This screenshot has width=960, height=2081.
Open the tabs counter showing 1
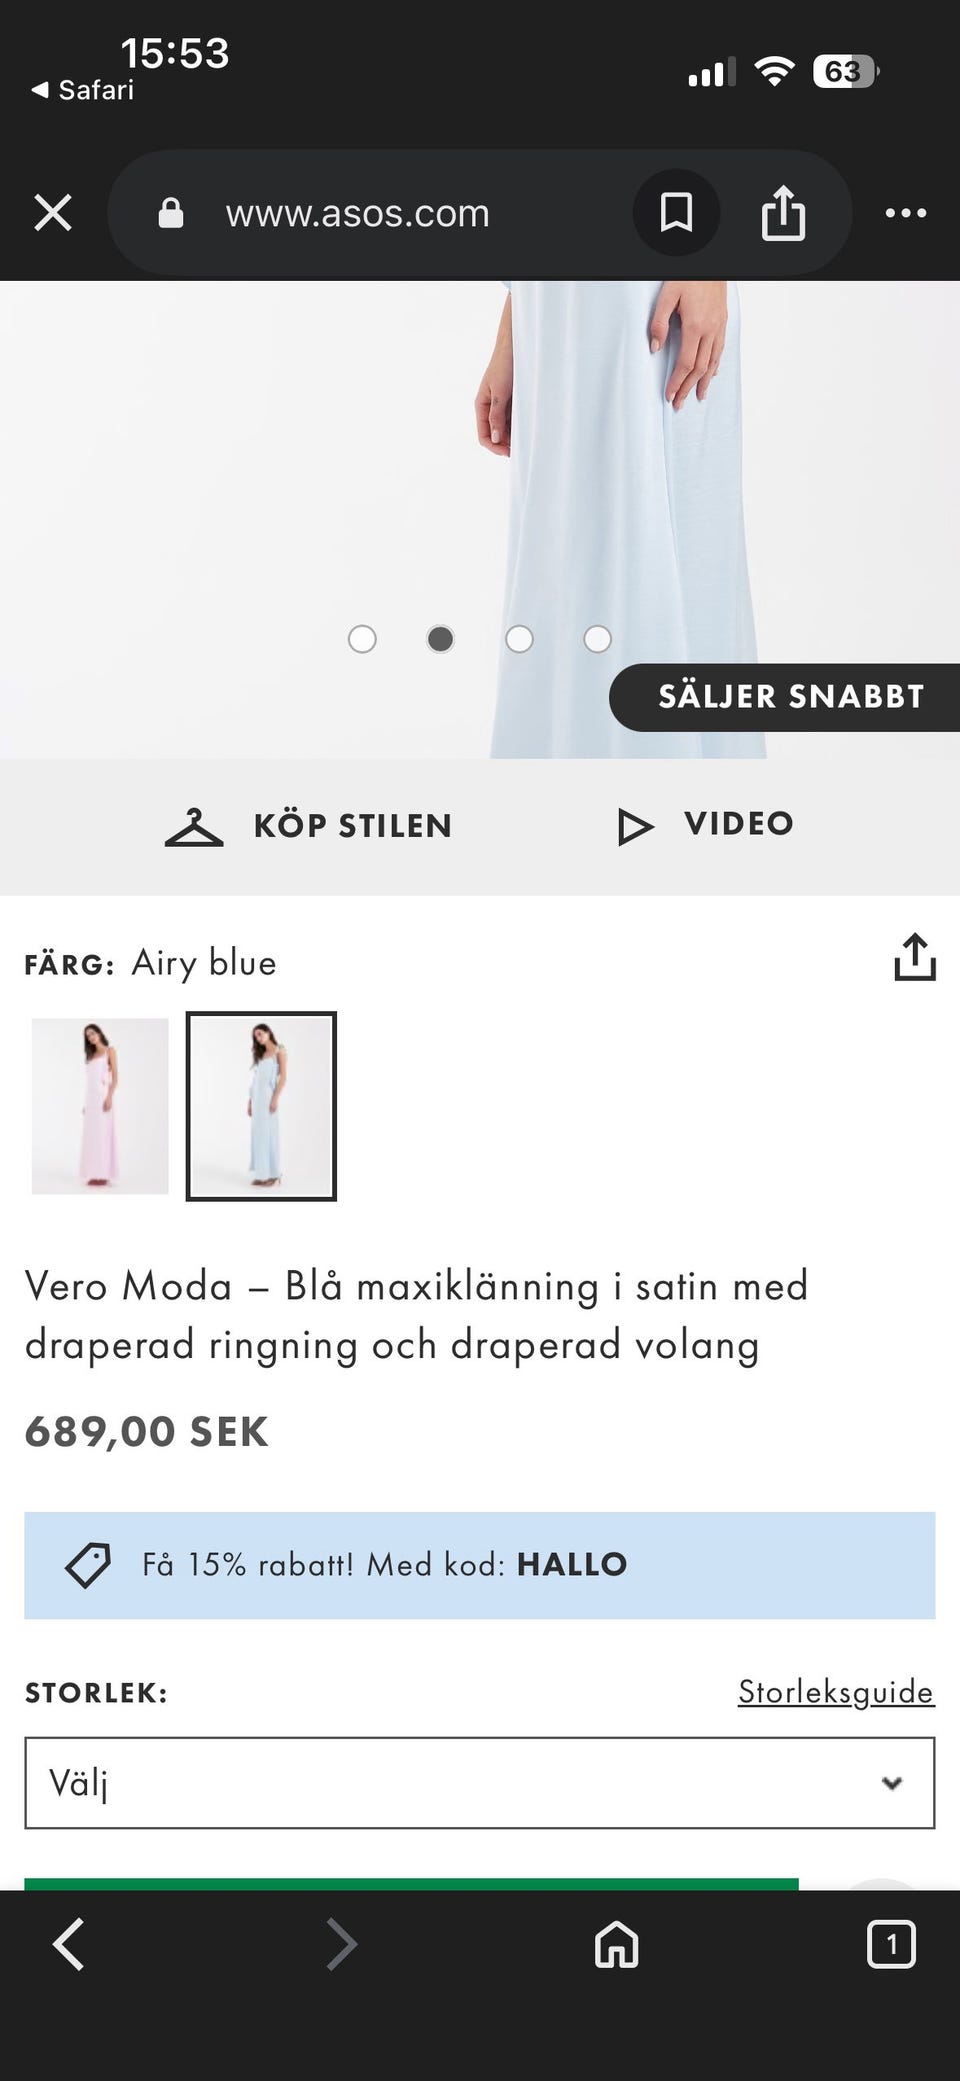pyautogui.click(x=890, y=1945)
